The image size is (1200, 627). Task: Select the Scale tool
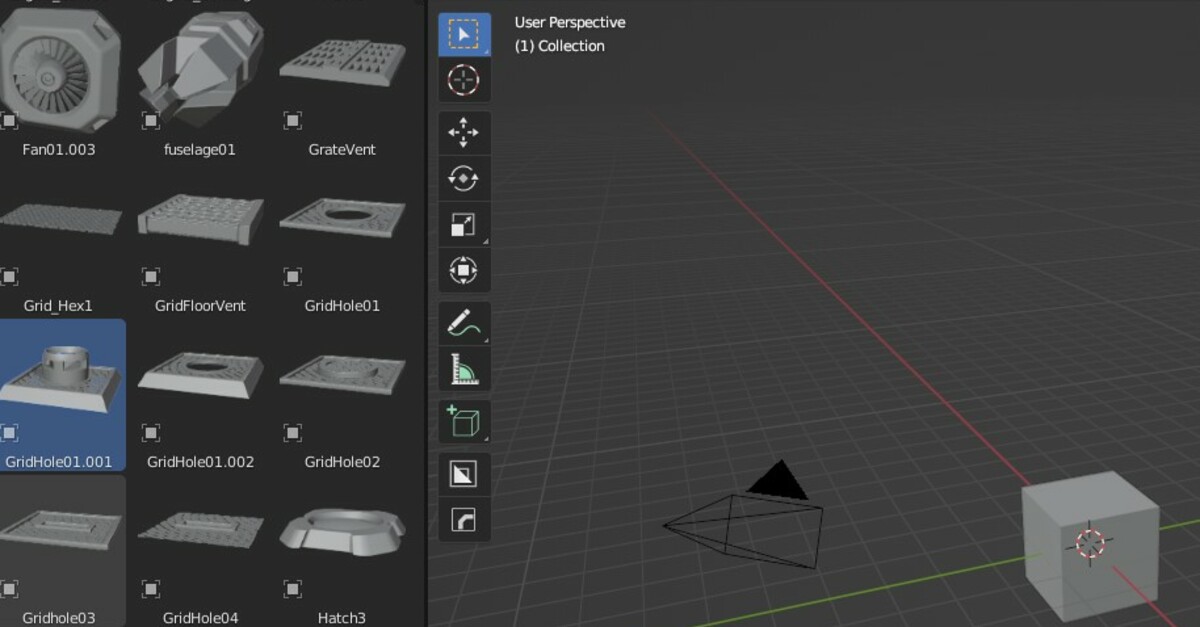click(463, 224)
